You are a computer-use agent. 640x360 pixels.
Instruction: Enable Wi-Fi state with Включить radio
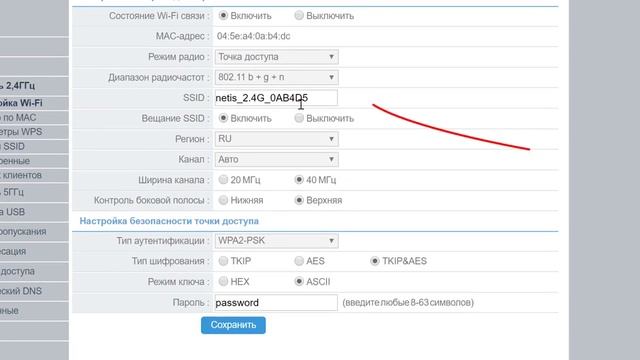coord(223,16)
